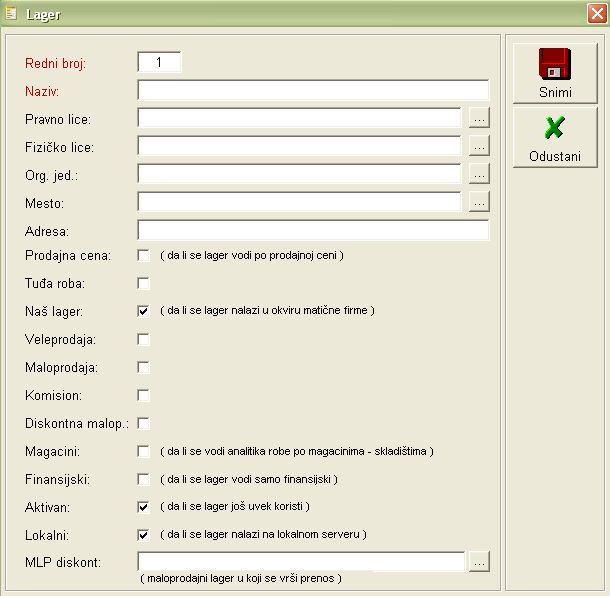This screenshot has height=596, width=610.
Task: Disable the Aktivan checkbox
Action: 143,507
